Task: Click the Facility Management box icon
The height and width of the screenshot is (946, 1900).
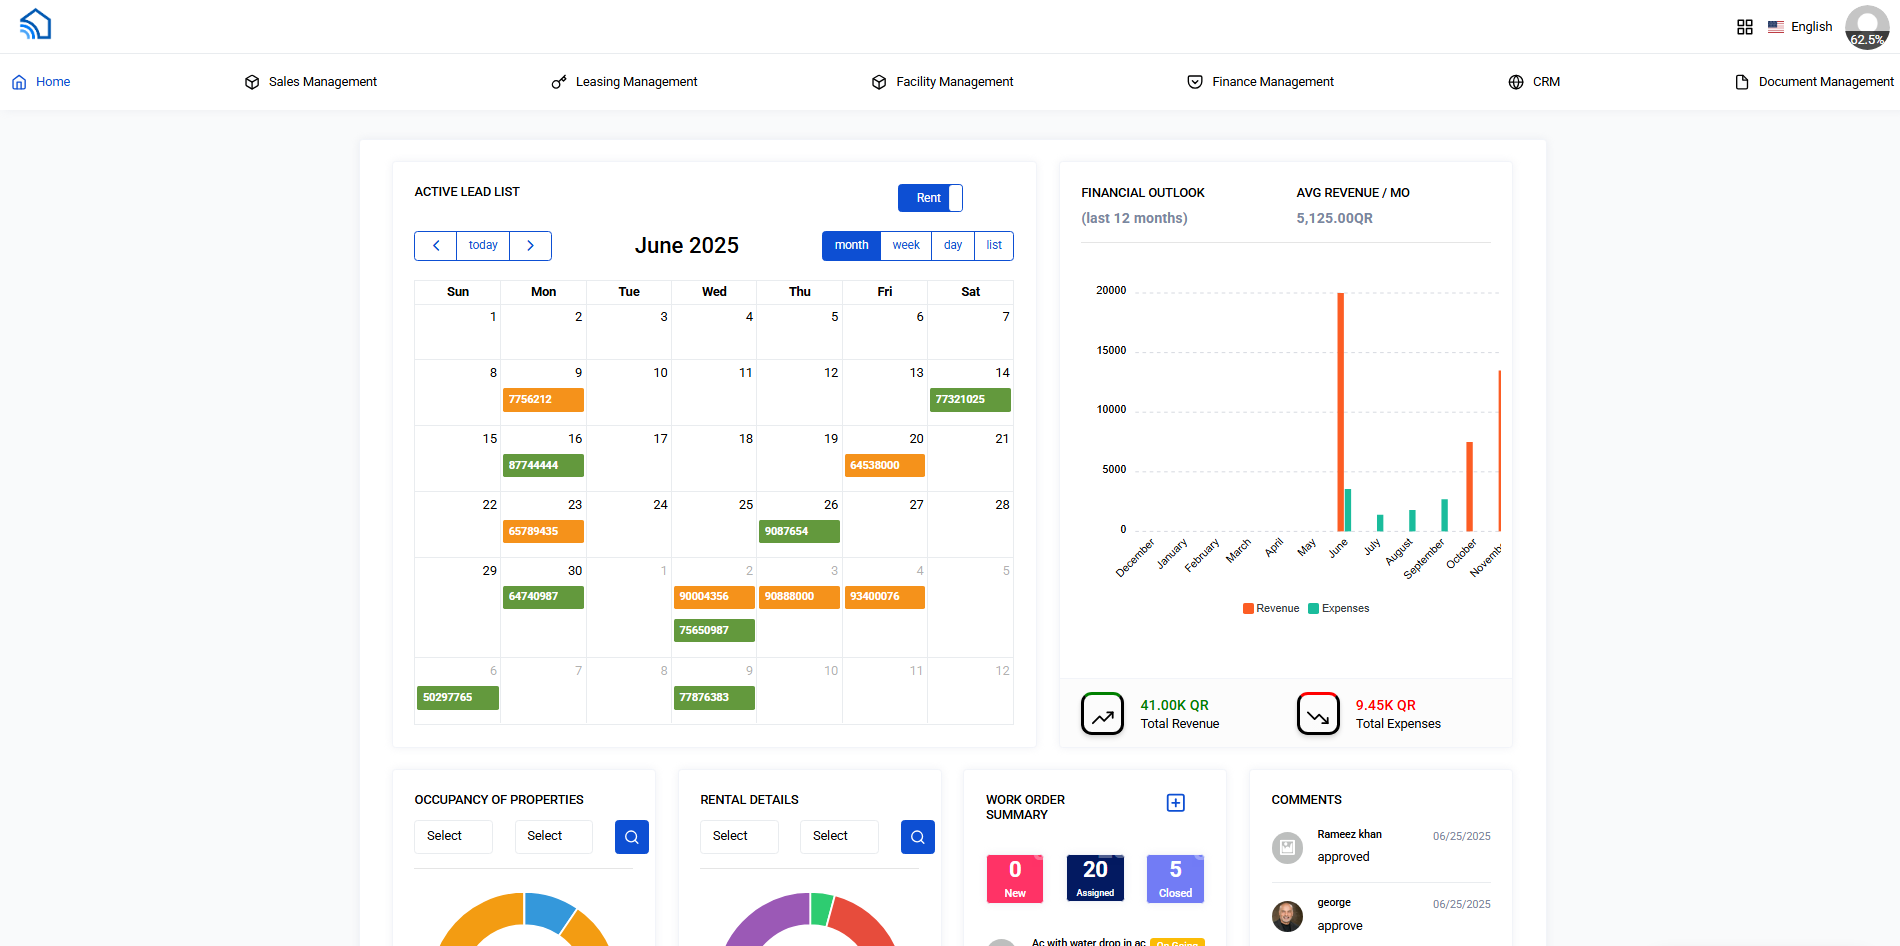Action: 879,82
